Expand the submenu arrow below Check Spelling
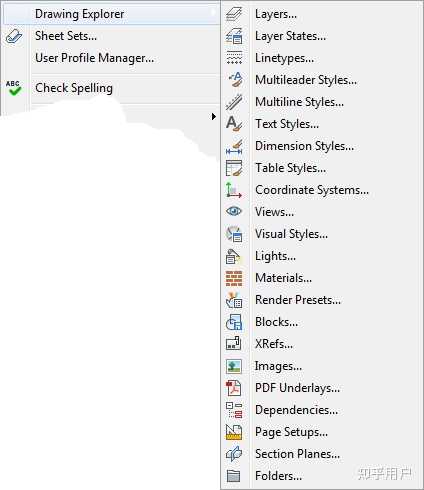424x490 pixels. (x=214, y=117)
